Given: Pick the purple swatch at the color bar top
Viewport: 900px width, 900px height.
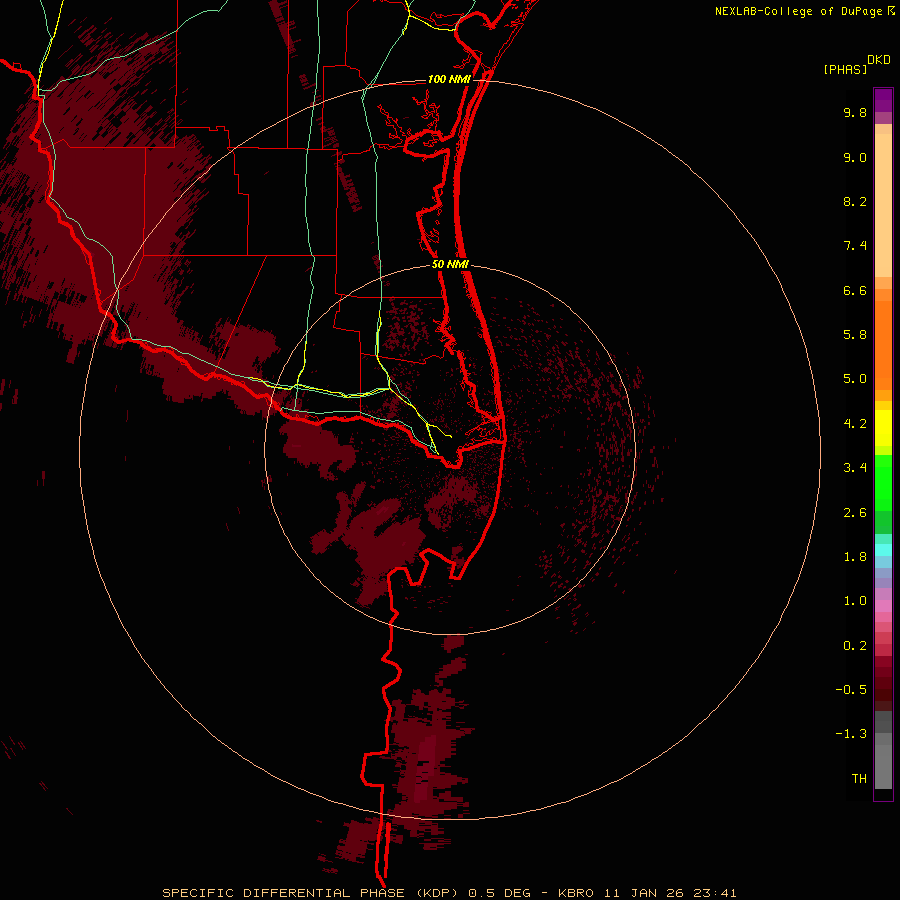Looking at the screenshot, I should (x=883, y=100).
